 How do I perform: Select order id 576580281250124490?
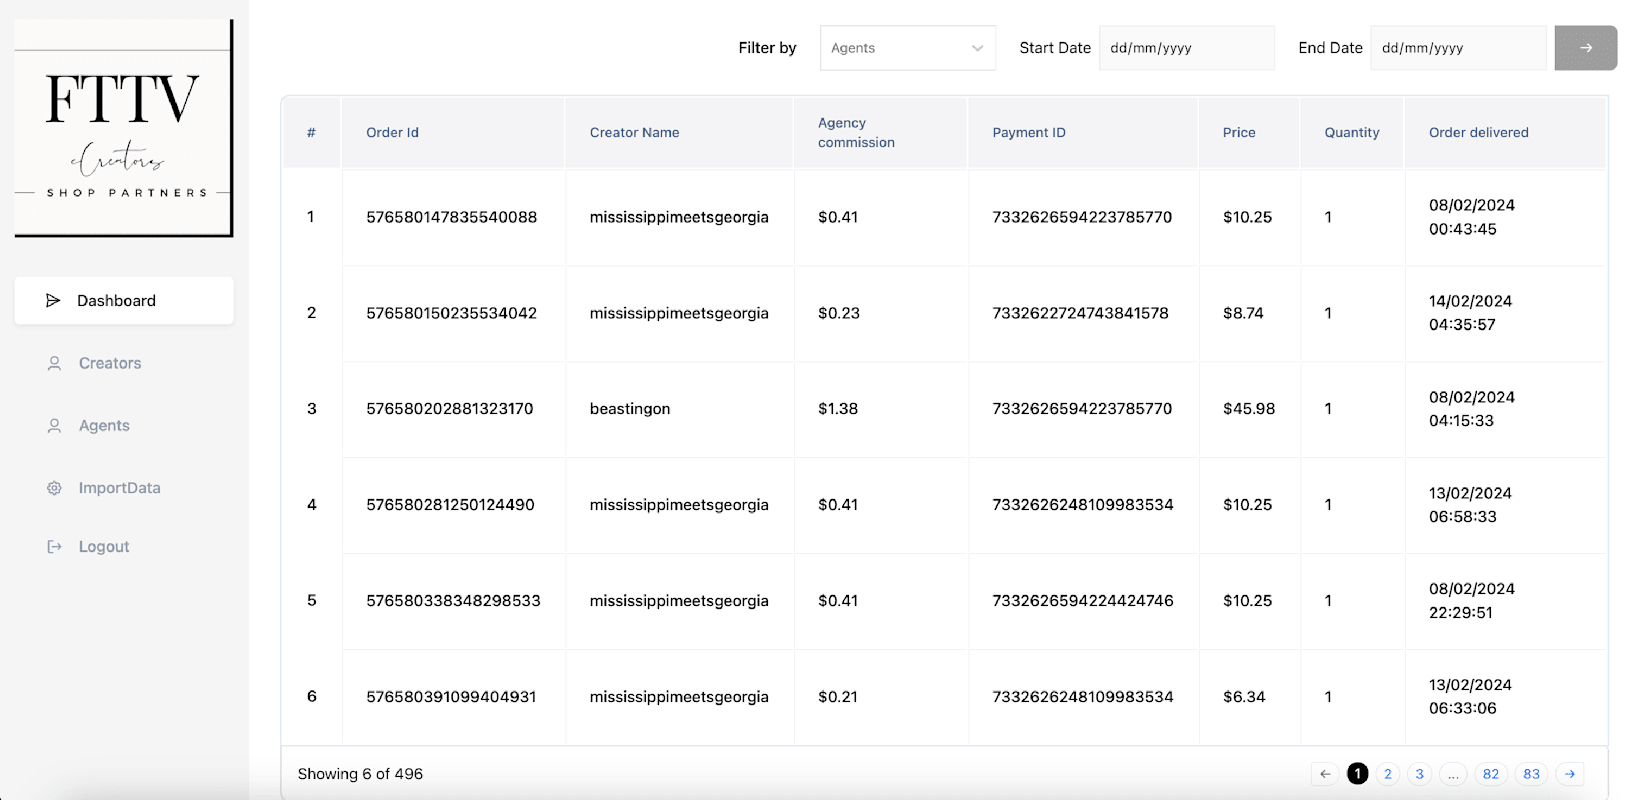(450, 505)
